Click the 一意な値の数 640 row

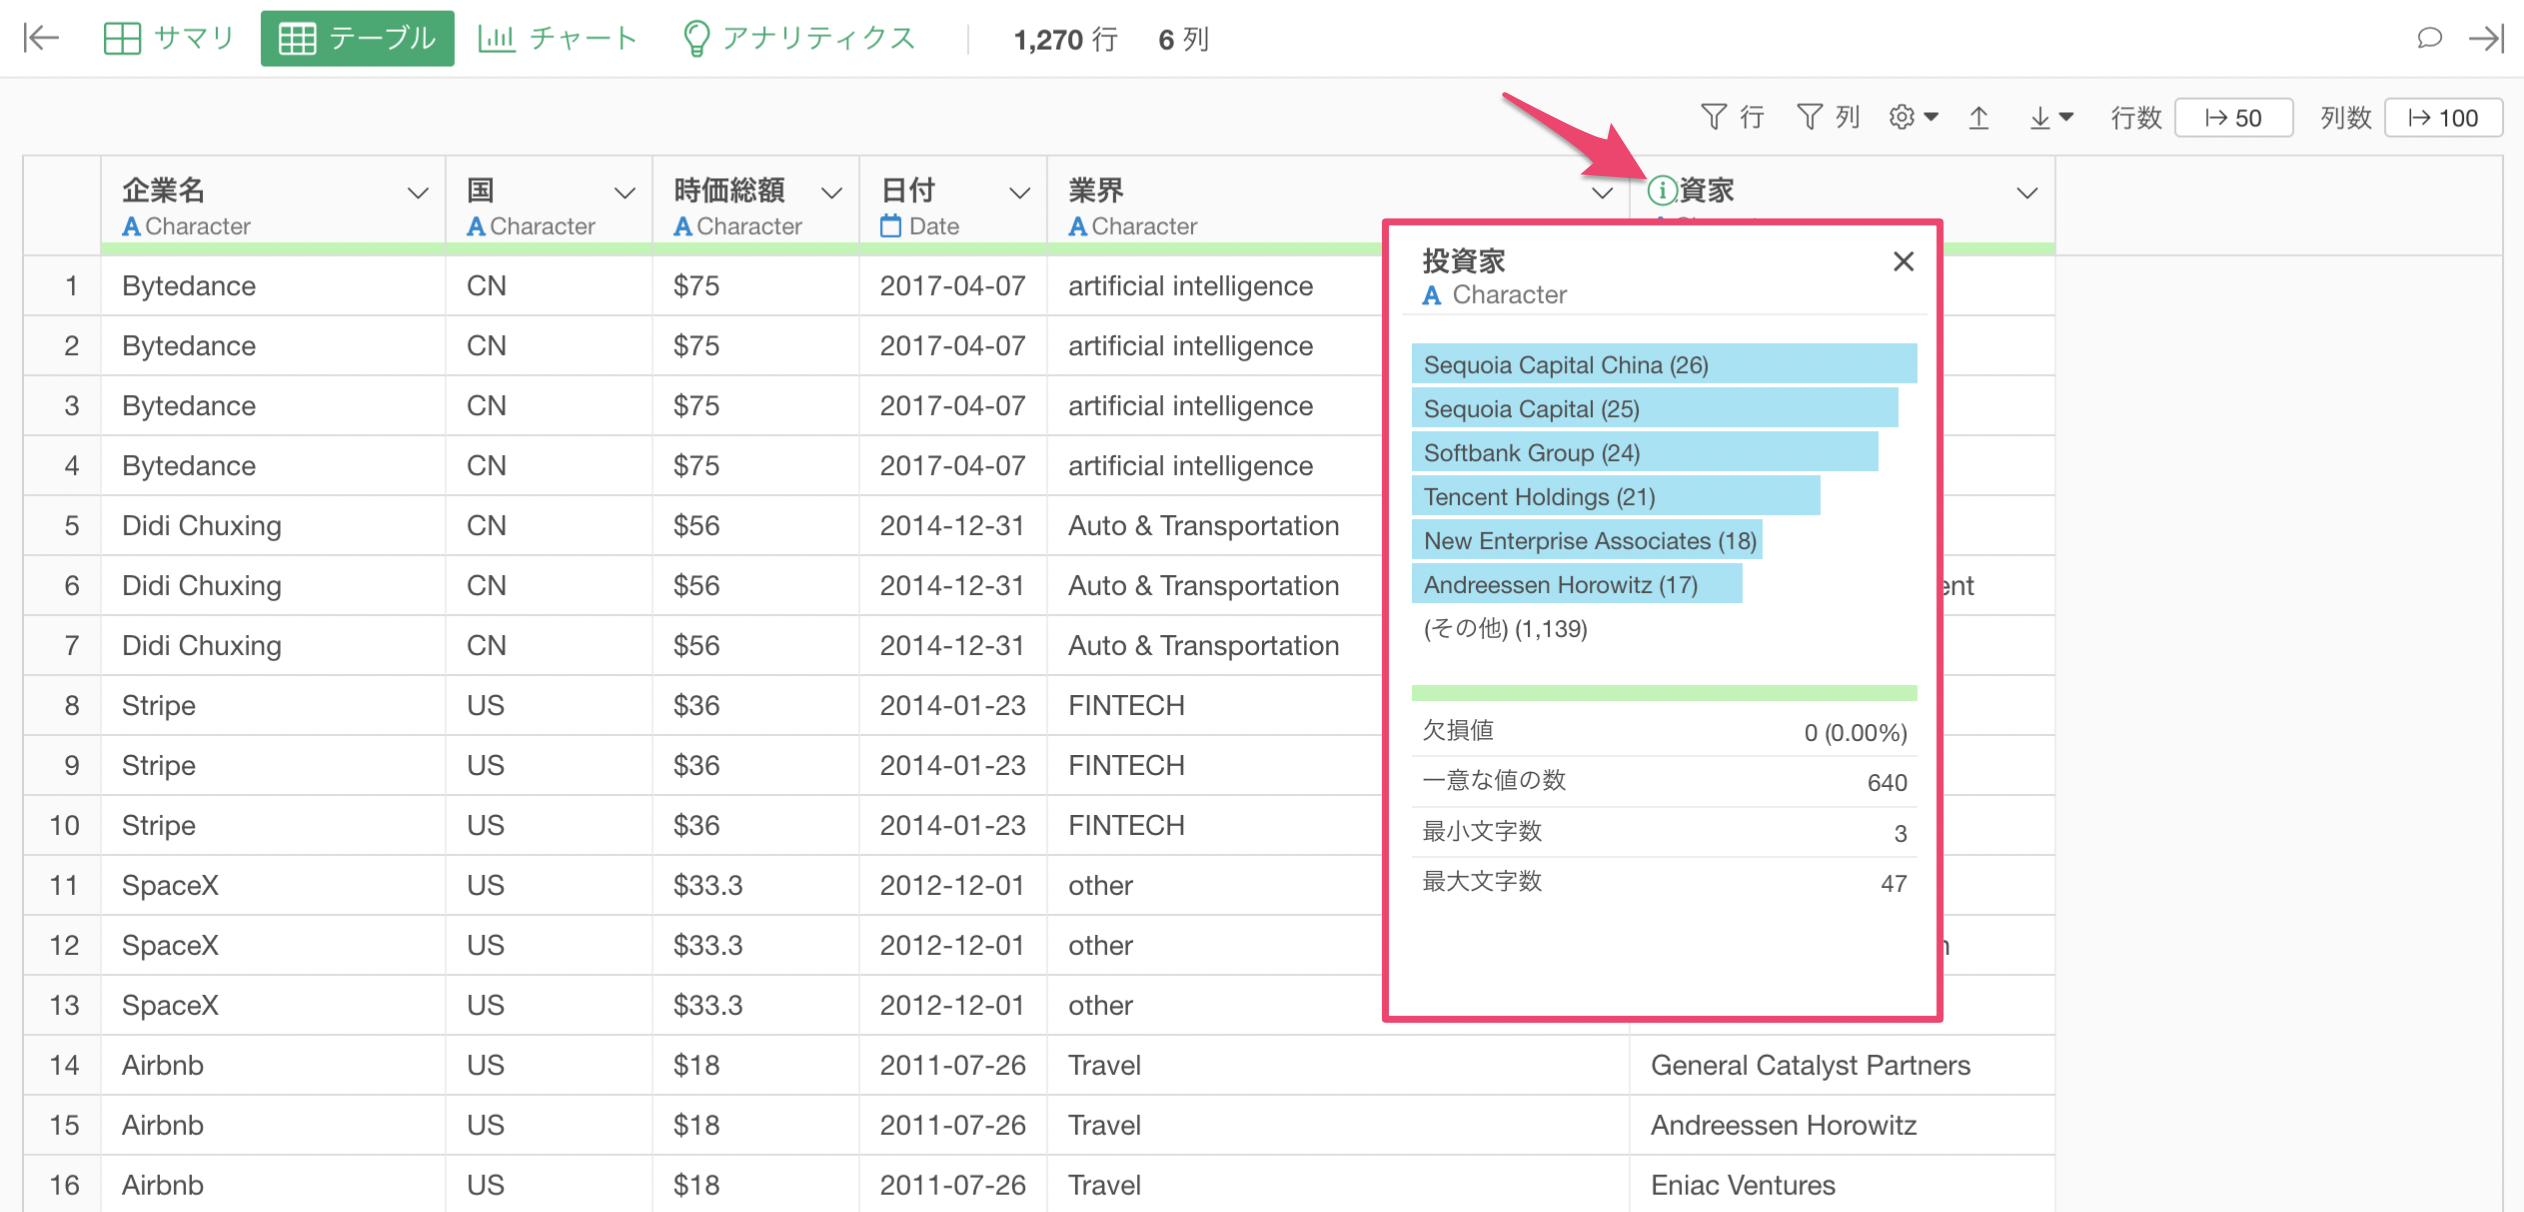pos(1664,781)
